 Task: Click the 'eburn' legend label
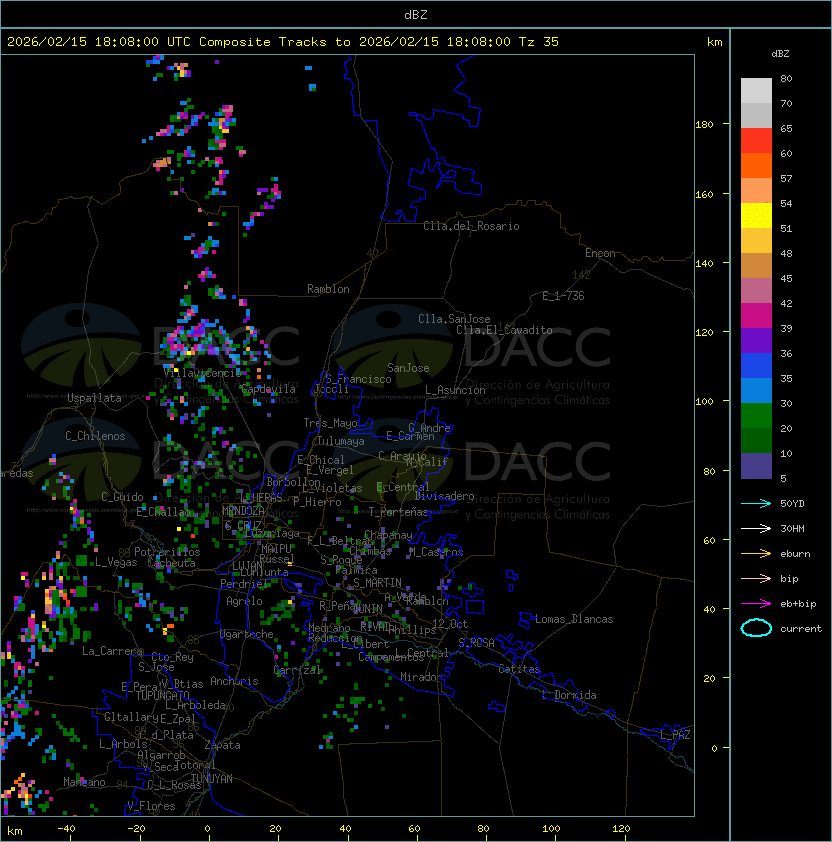795,554
